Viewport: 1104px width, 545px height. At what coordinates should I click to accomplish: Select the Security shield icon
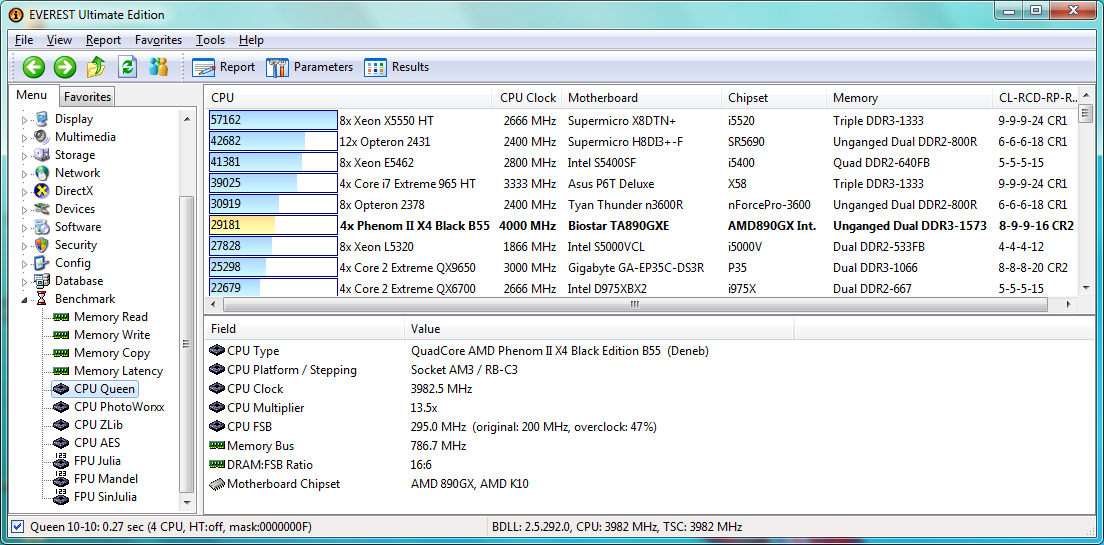tap(42, 245)
